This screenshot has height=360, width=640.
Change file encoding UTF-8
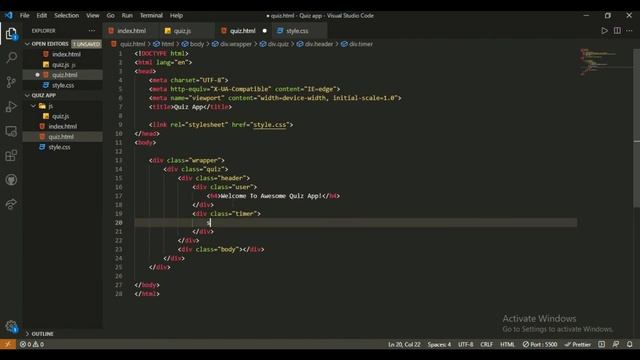[x=465, y=344]
